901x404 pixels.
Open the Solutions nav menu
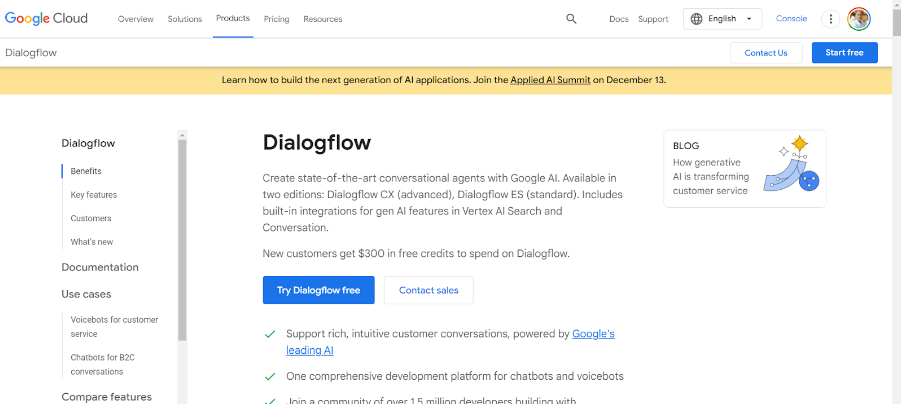pos(185,19)
